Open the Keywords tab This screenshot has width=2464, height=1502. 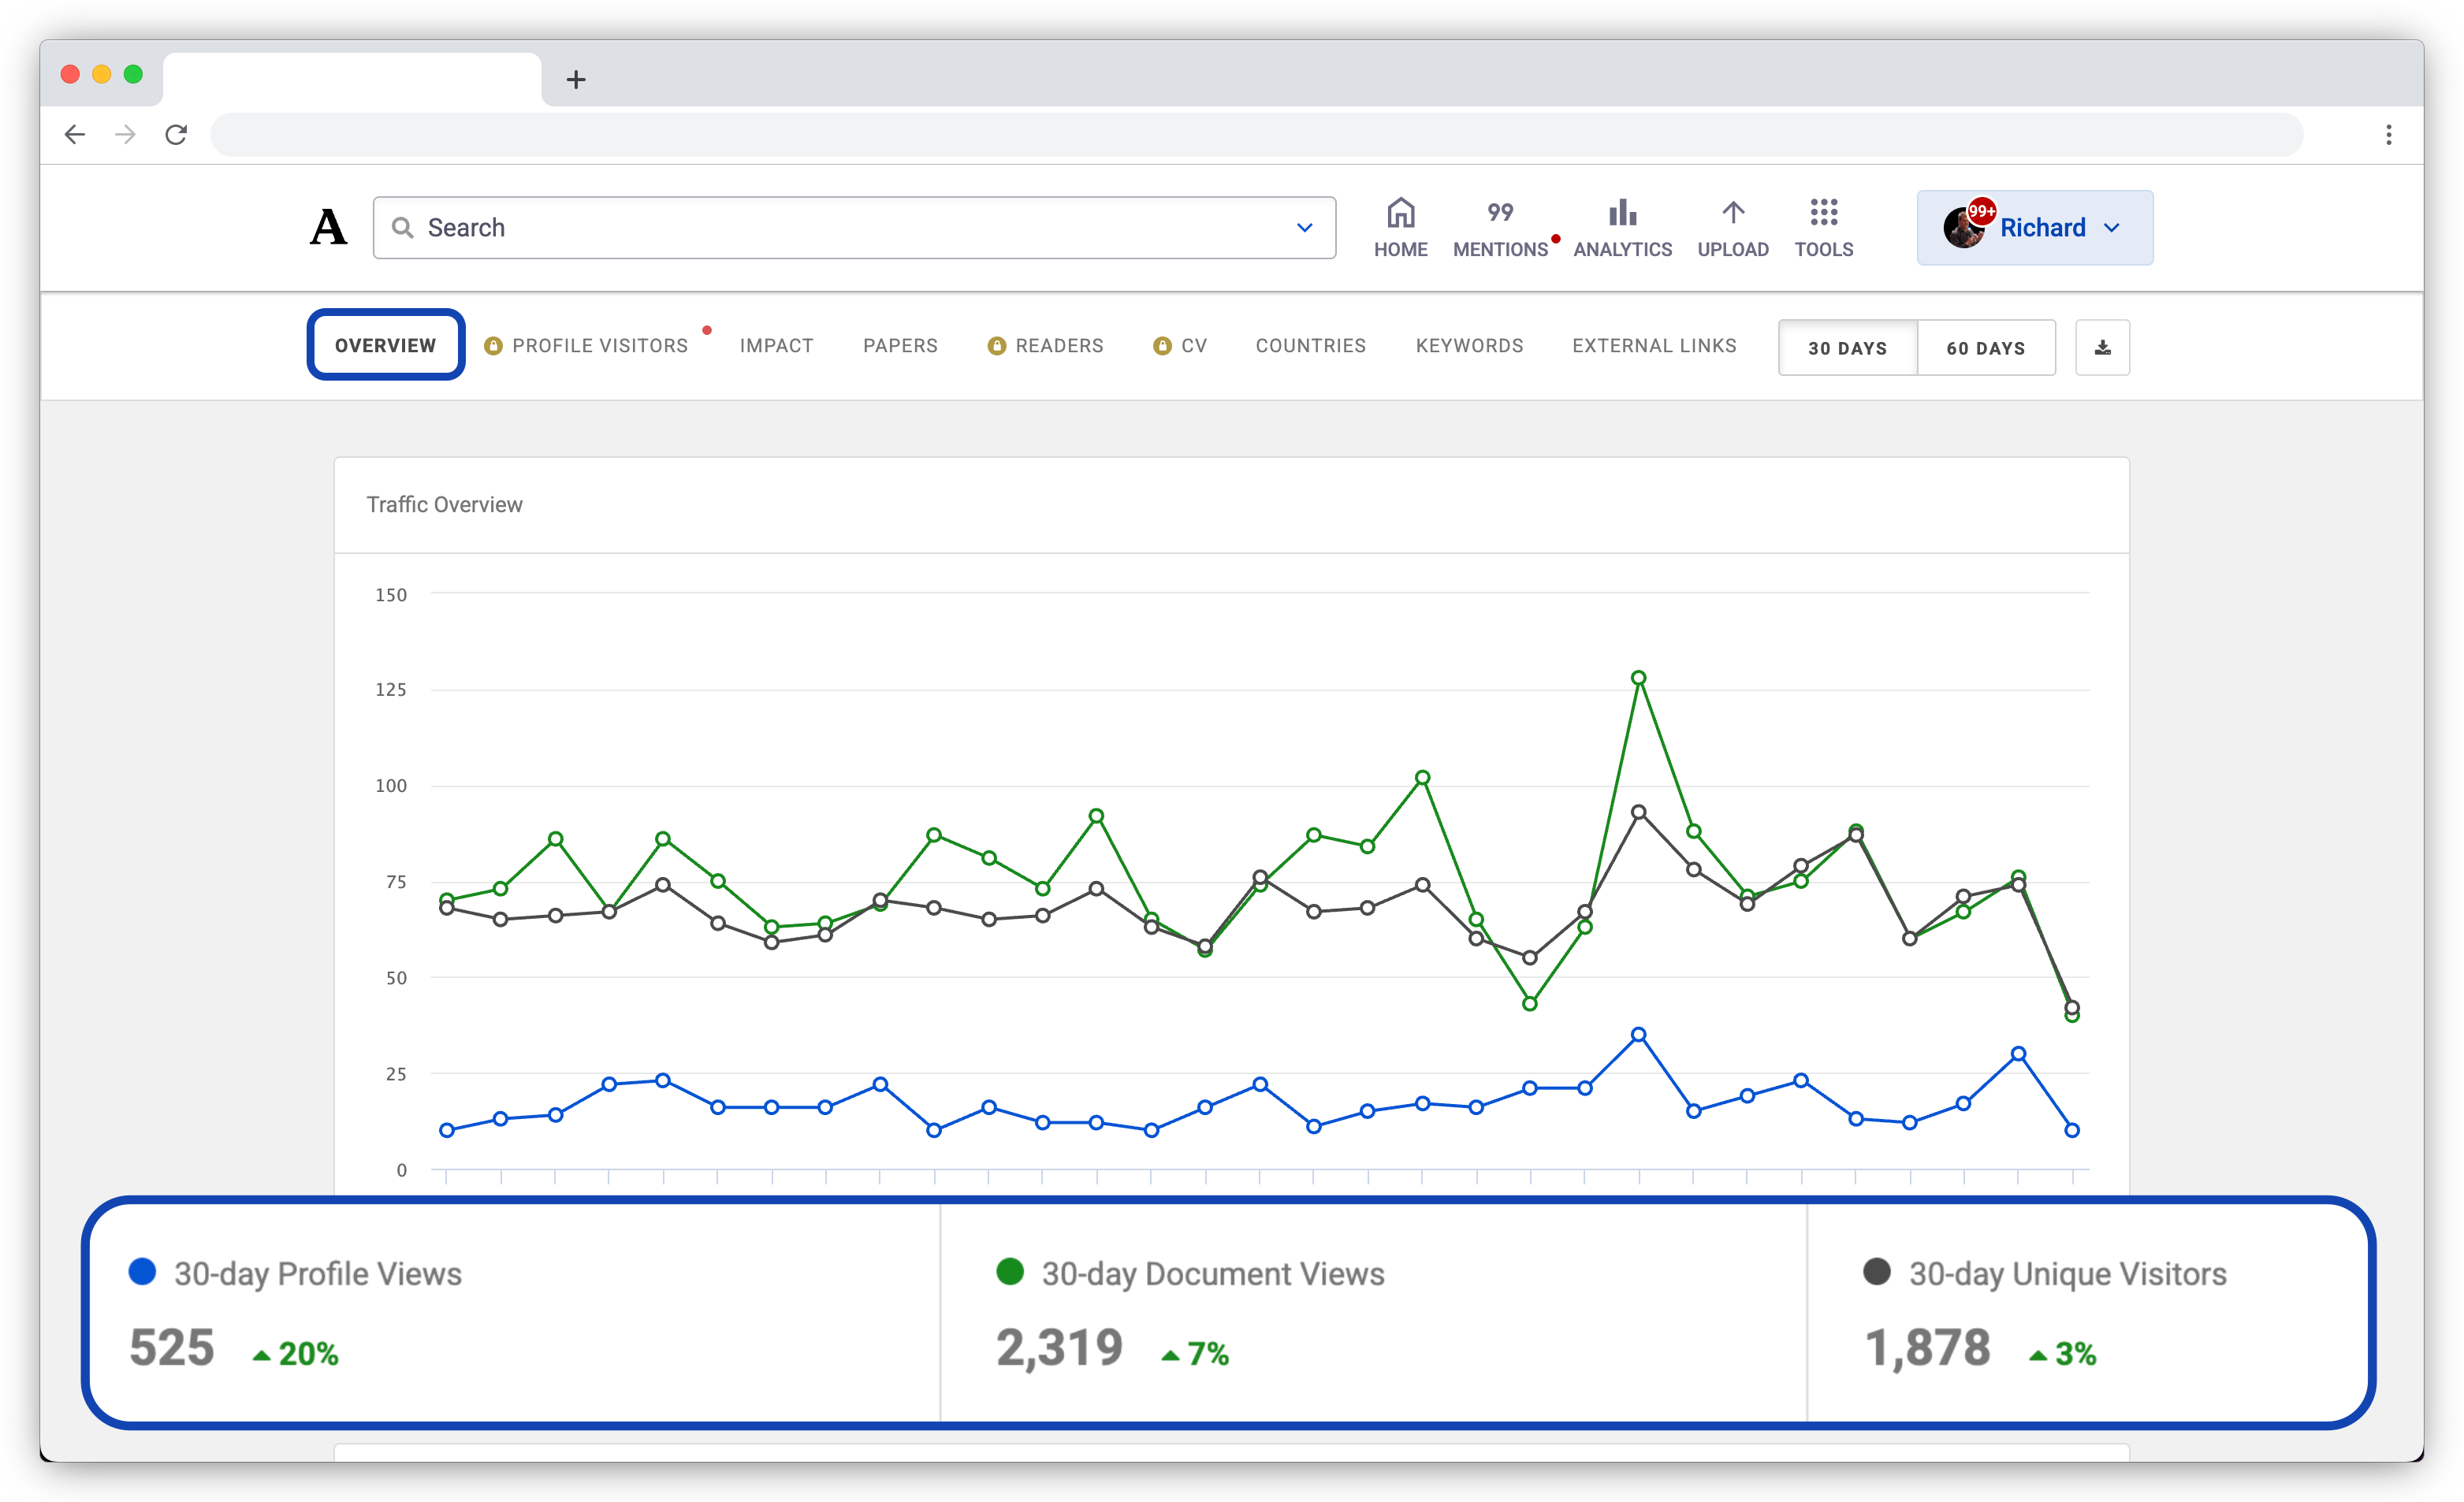[x=1469, y=345]
